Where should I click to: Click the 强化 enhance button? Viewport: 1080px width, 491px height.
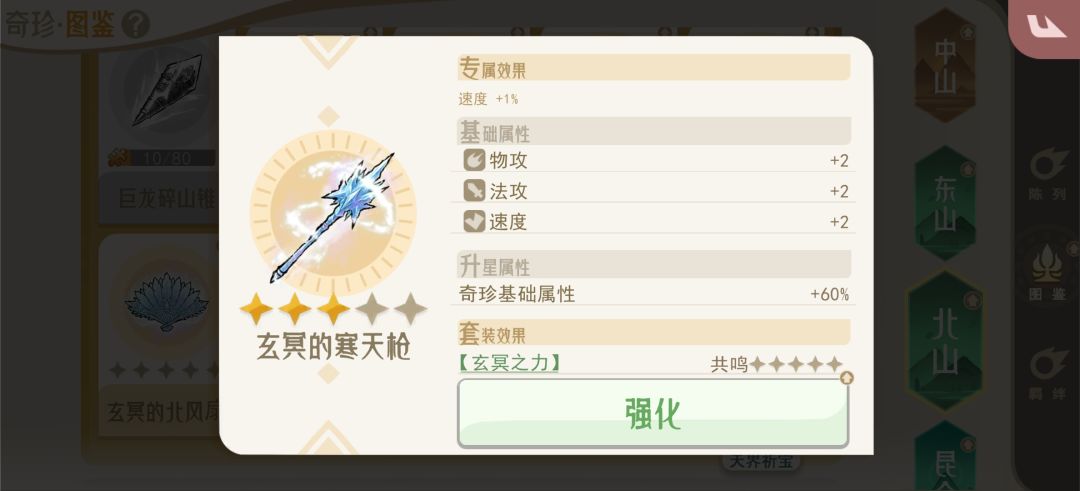click(652, 412)
